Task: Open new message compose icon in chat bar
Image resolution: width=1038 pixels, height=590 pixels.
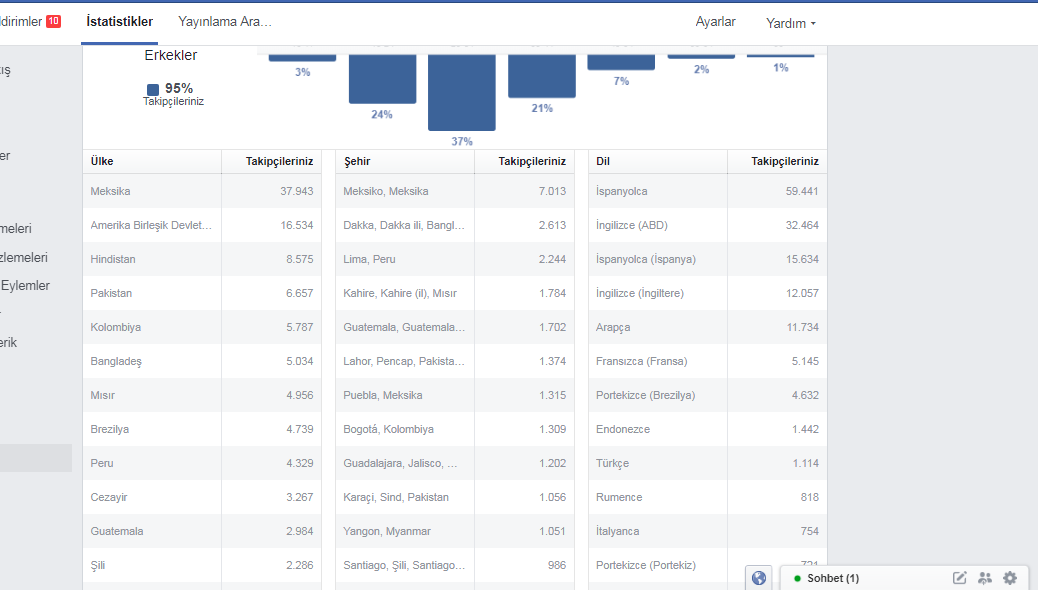Action: [x=959, y=578]
